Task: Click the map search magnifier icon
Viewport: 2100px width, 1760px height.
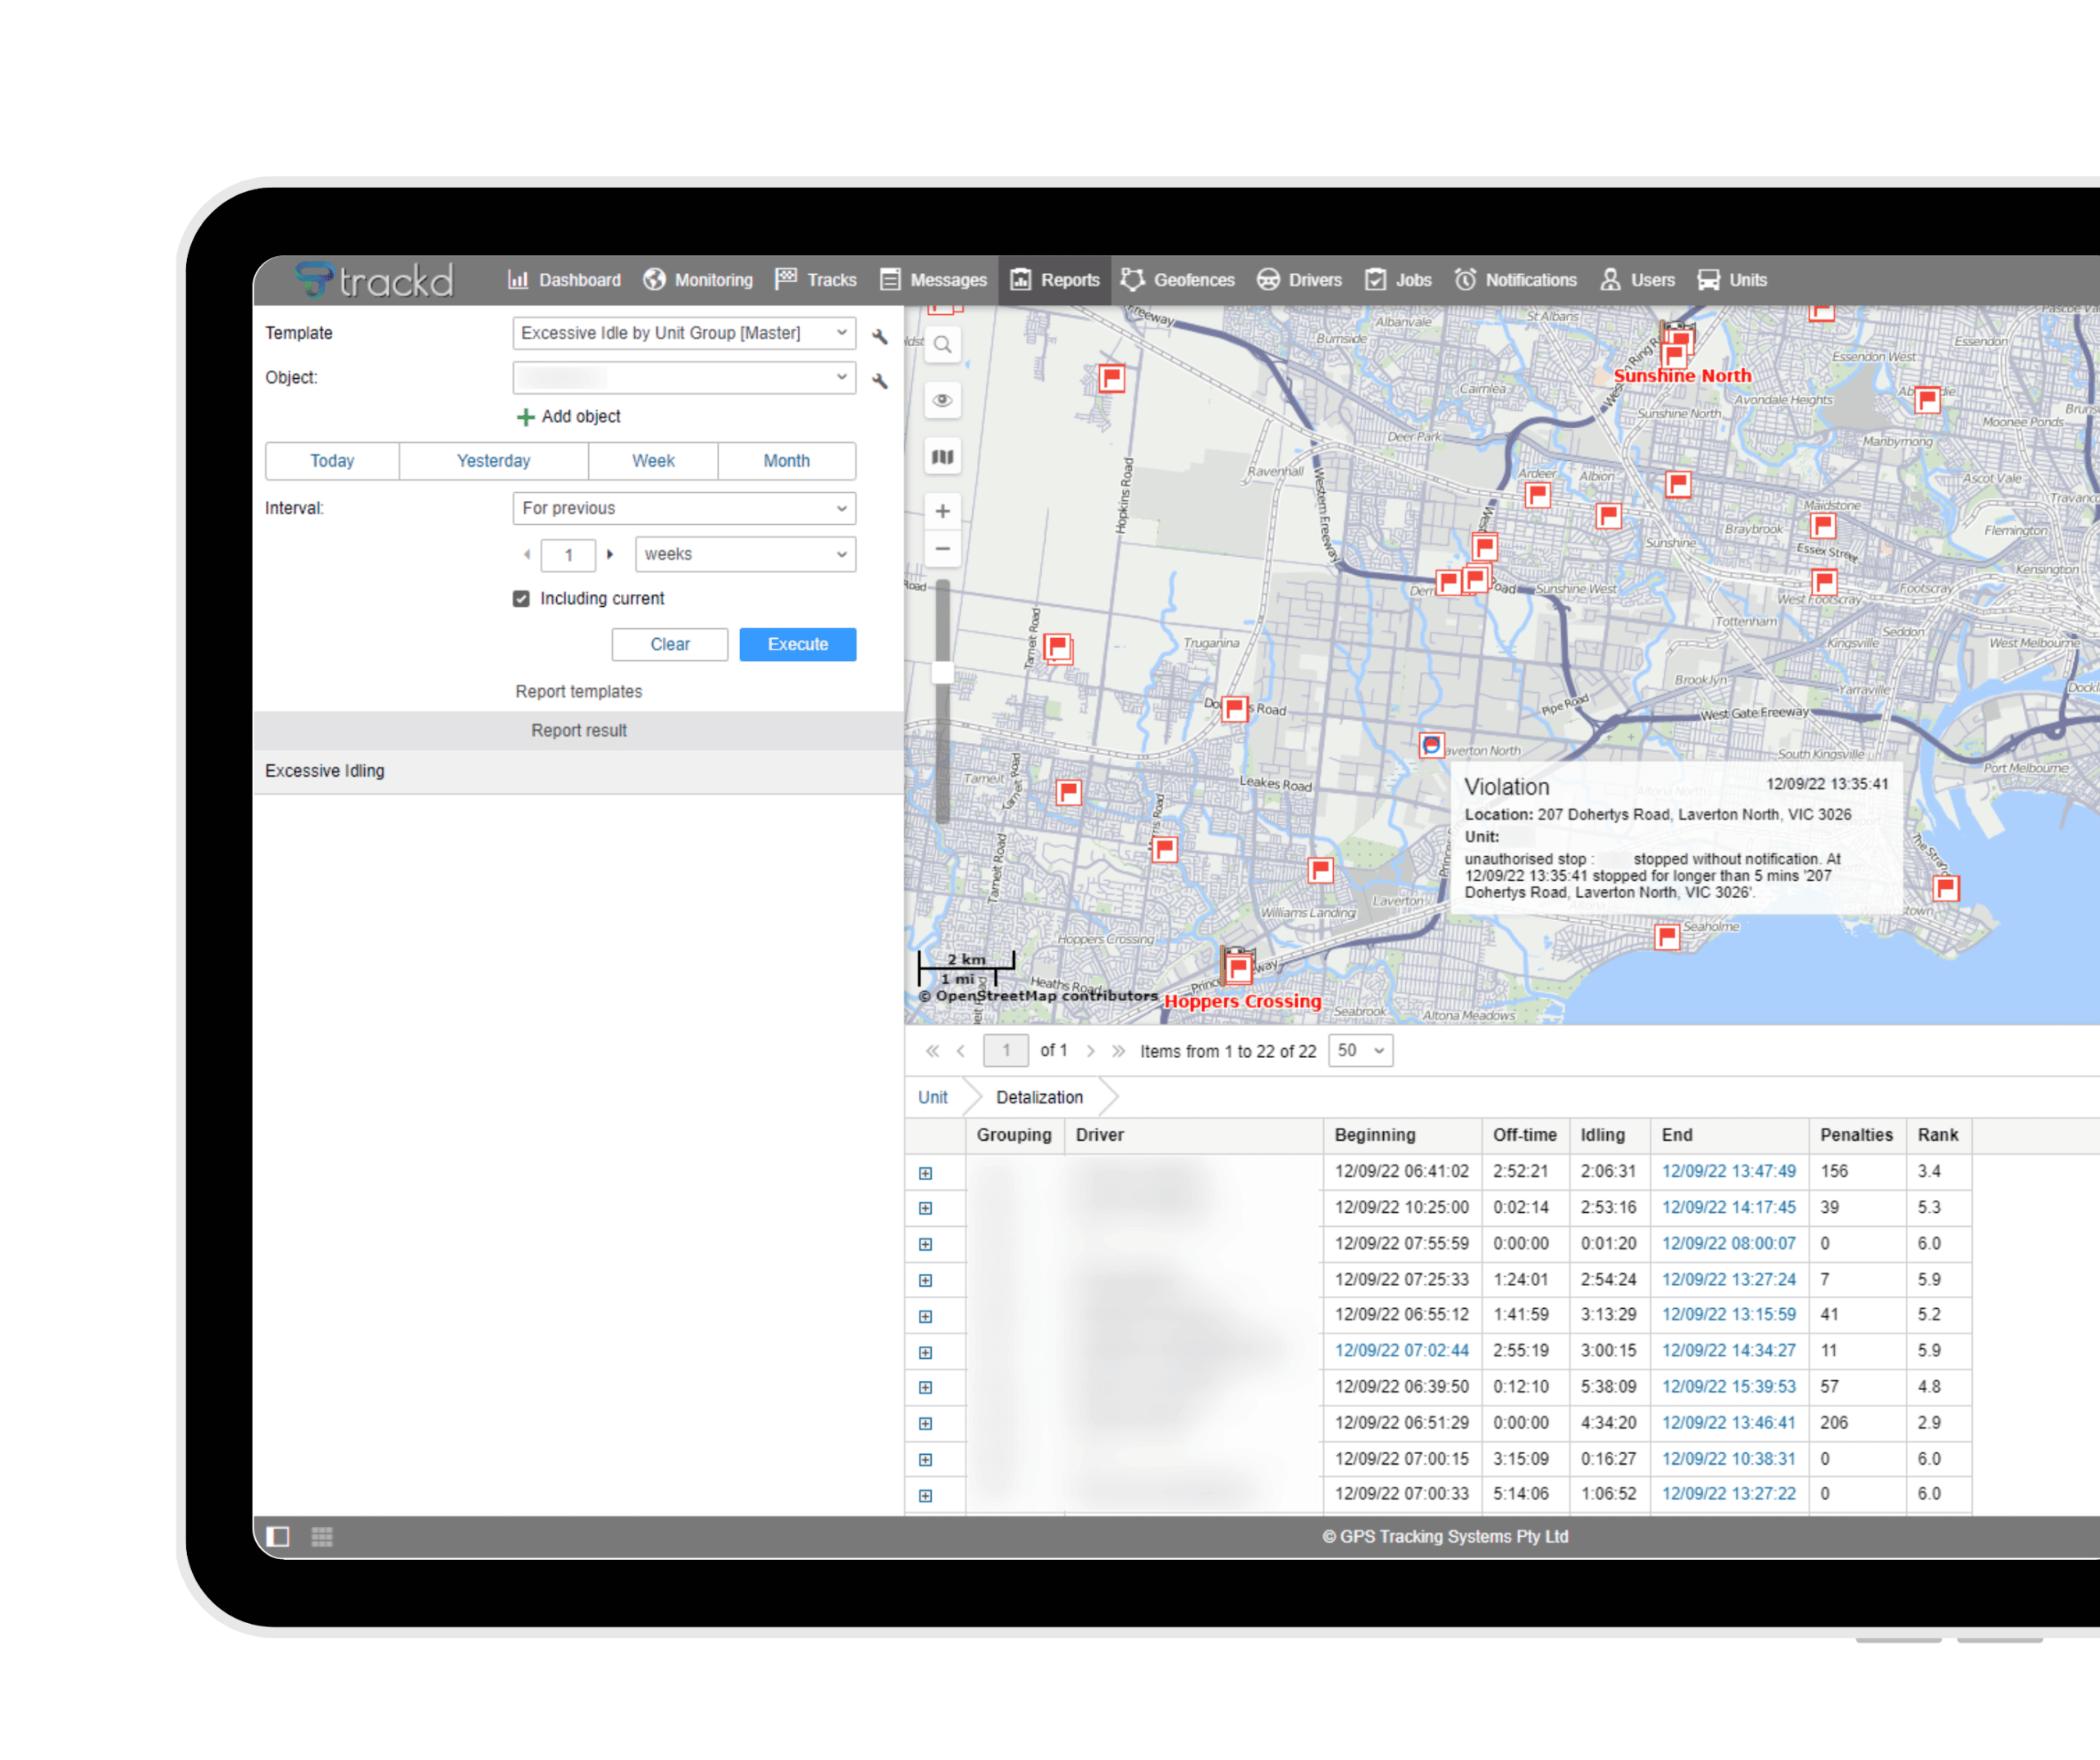Action: (x=942, y=346)
